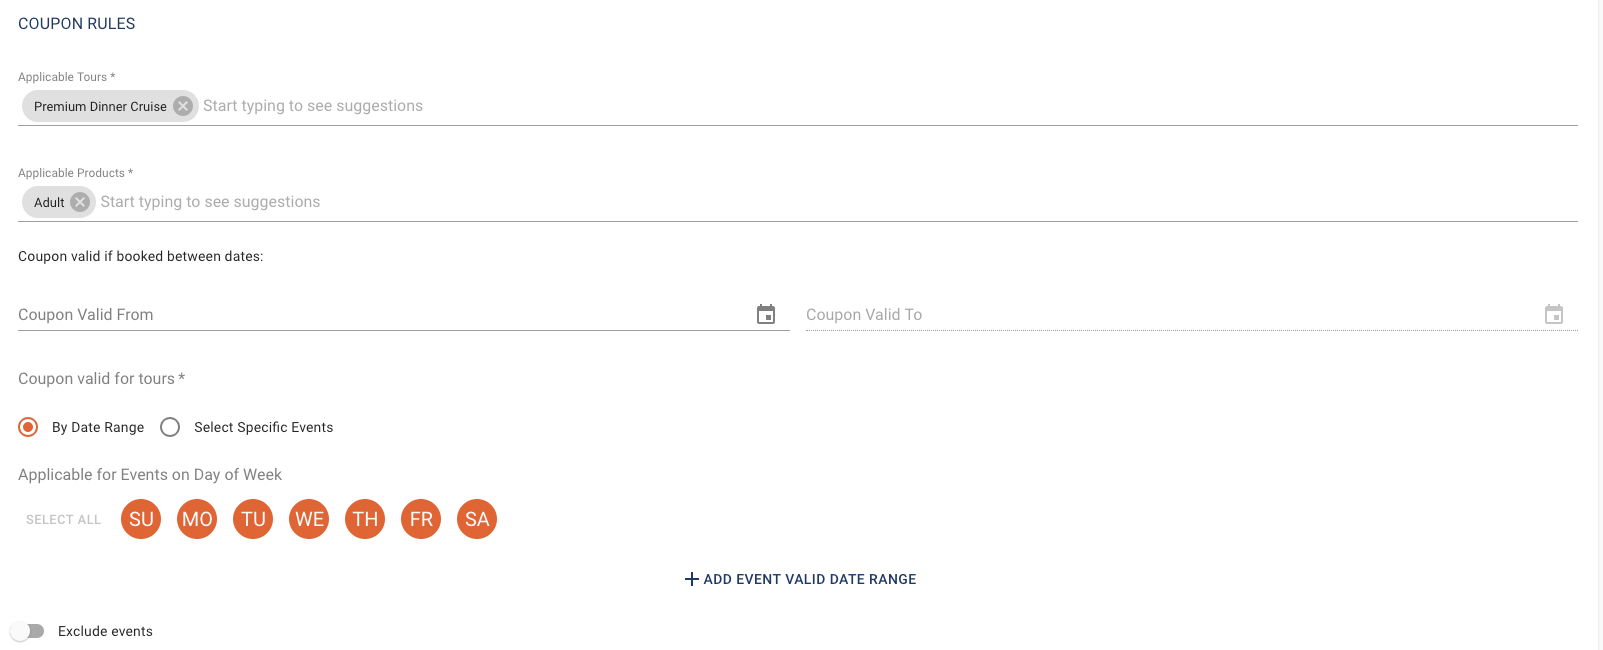
Task: Deselect the TU day of week
Action: click(253, 519)
